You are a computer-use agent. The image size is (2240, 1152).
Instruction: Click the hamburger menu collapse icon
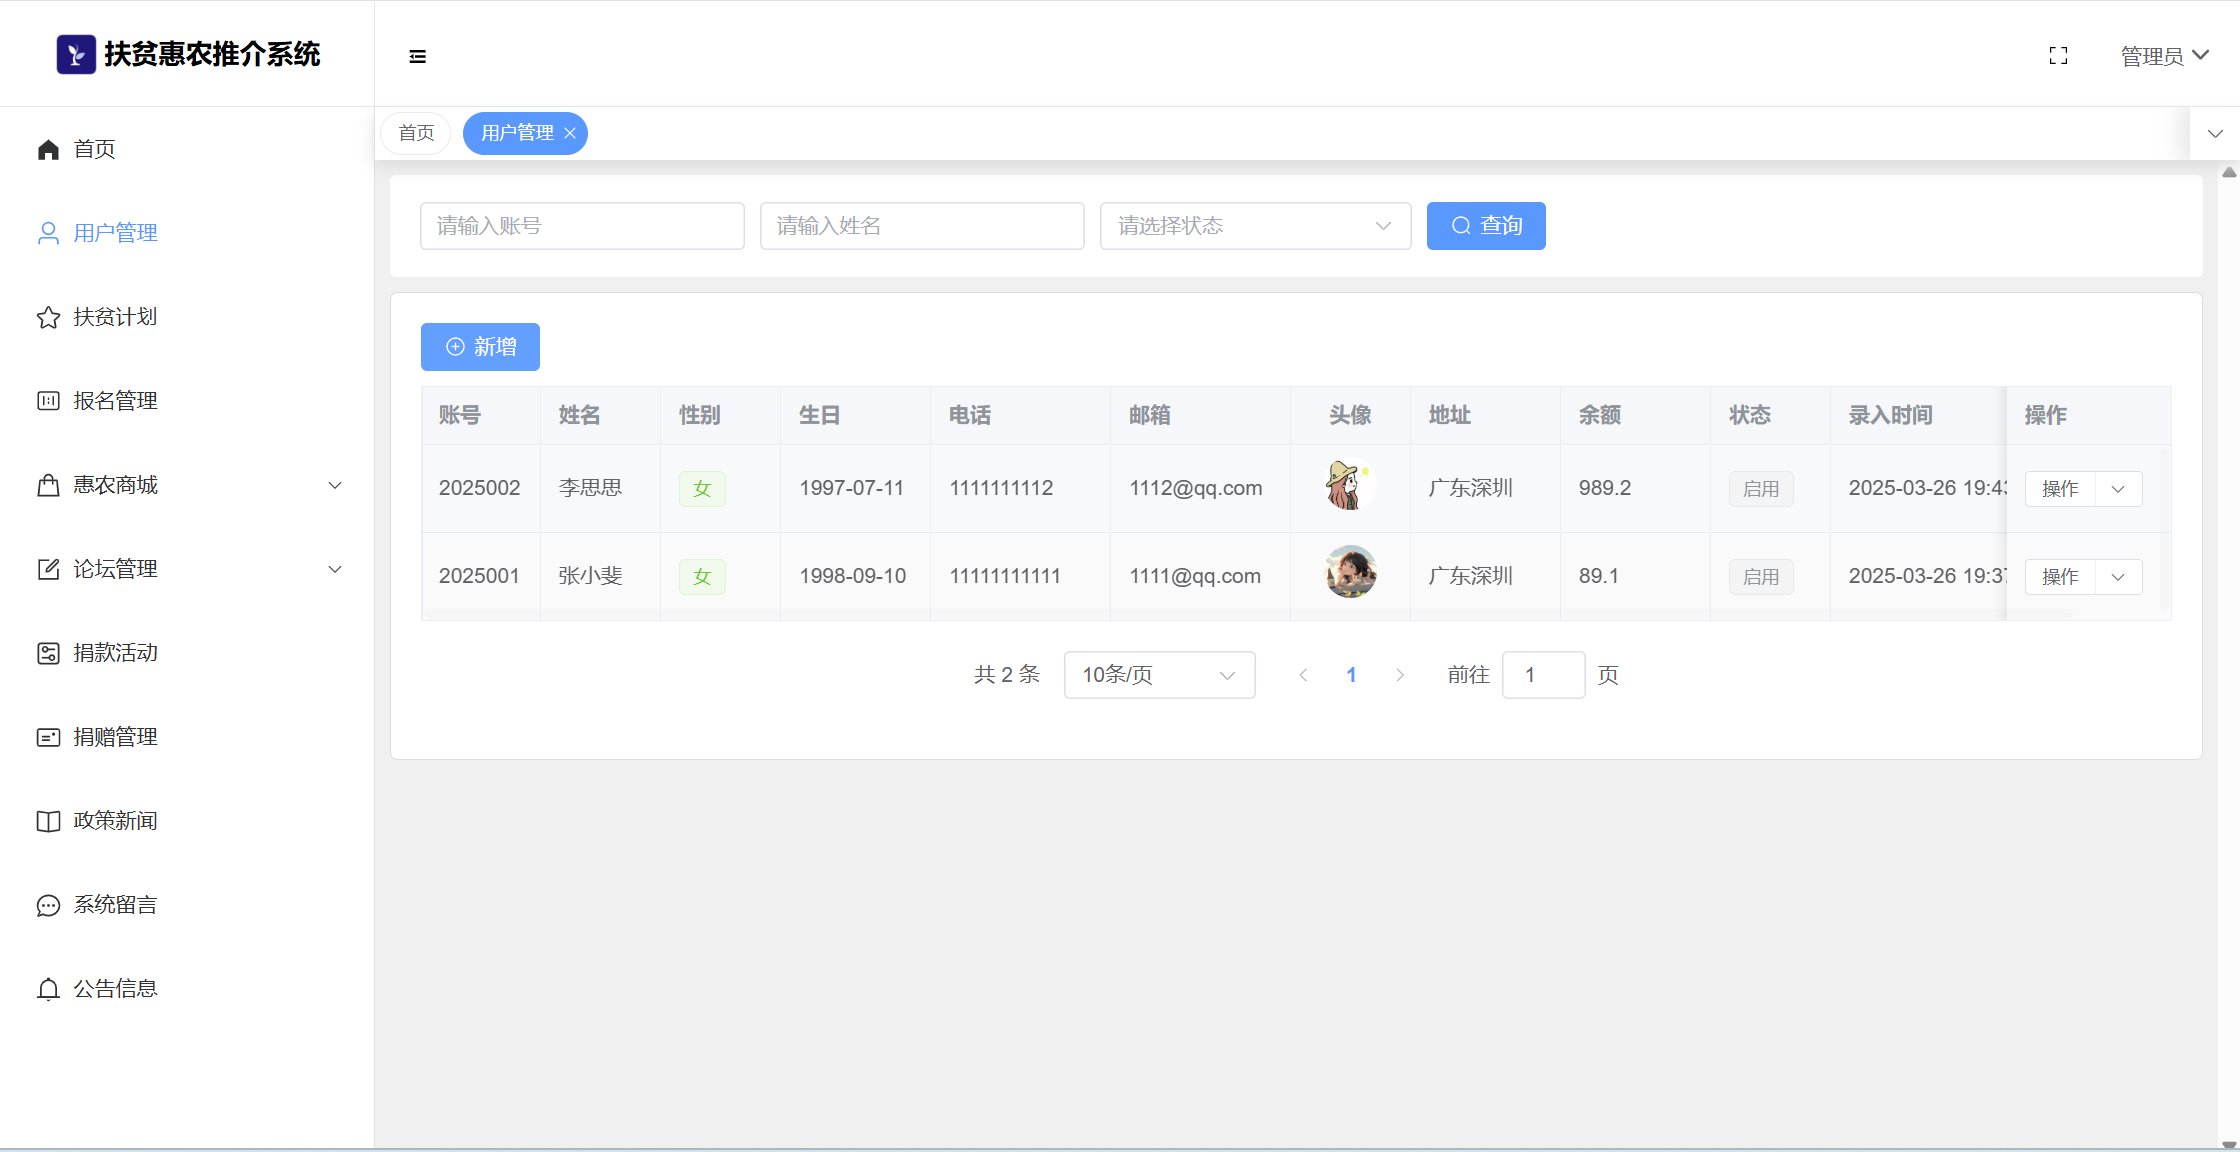pyautogui.click(x=418, y=57)
